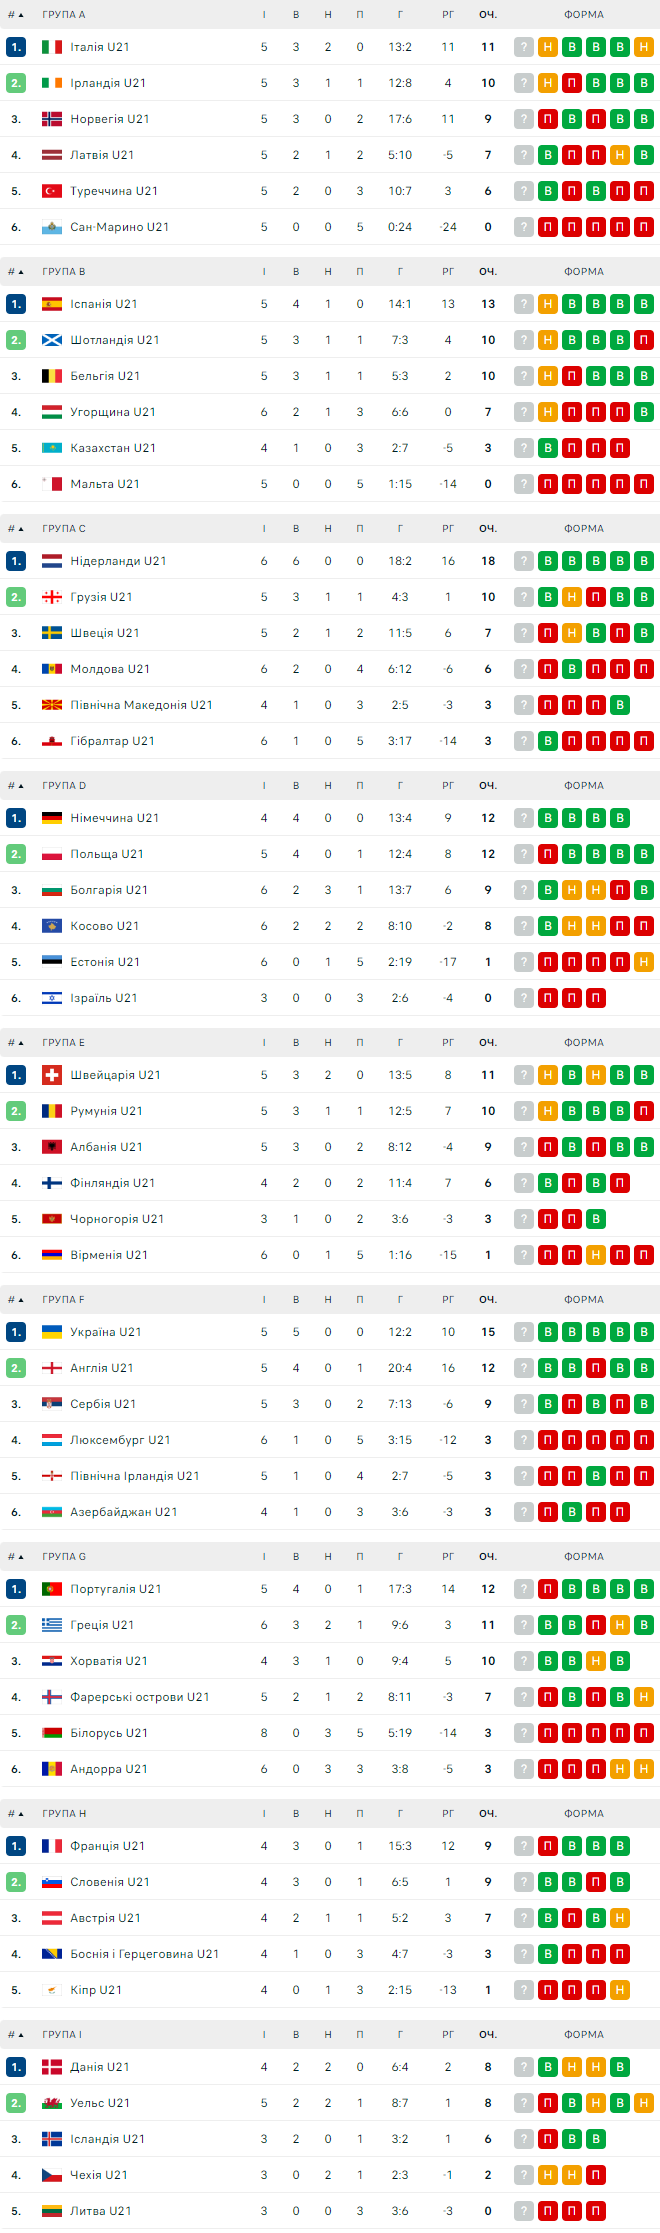Click the Португалія U21 flag icon
The width and height of the screenshot is (660, 2233).
pyautogui.click(x=51, y=1589)
